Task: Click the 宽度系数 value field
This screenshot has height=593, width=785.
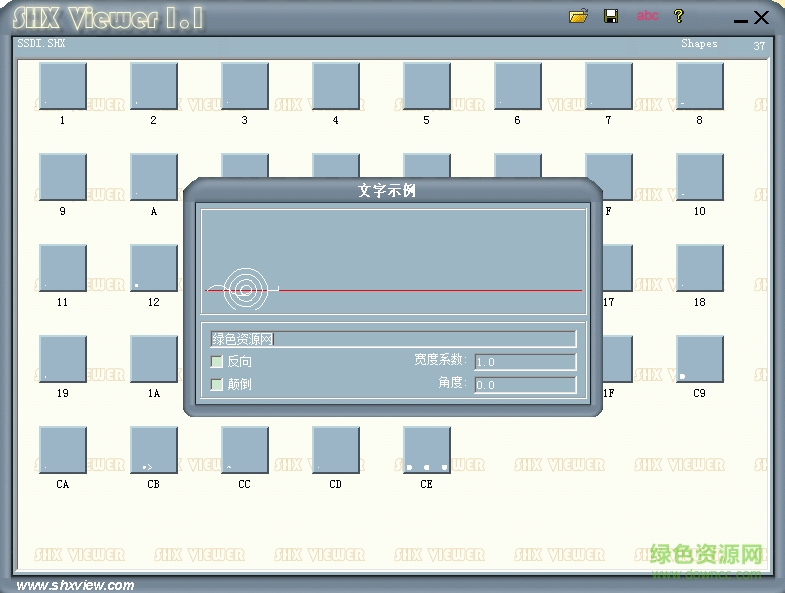Action: click(524, 362)
